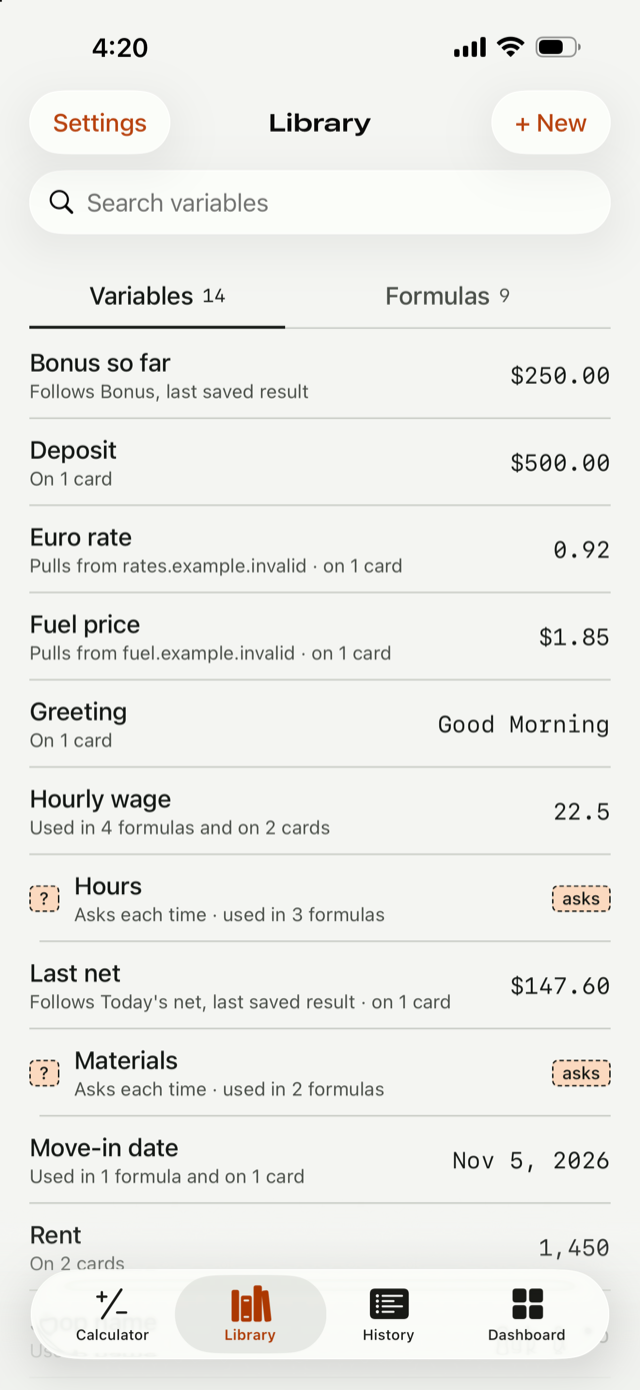Tap the "asks" badge on Materials row
640x1390 pixels.
coord(581,1073)
